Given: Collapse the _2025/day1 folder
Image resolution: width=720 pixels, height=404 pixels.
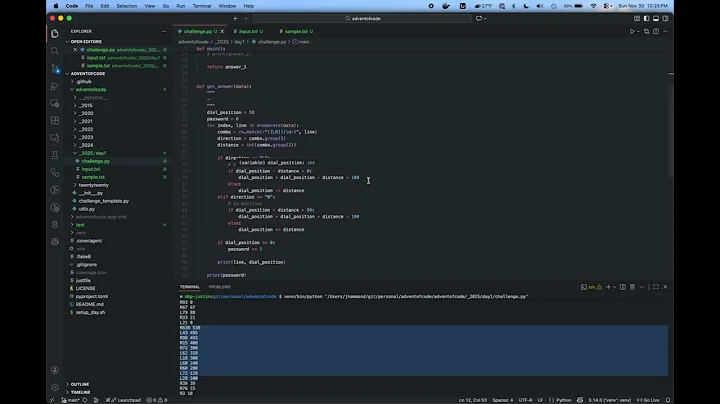Looking at the screenshot, I should [x=92, y=153].
